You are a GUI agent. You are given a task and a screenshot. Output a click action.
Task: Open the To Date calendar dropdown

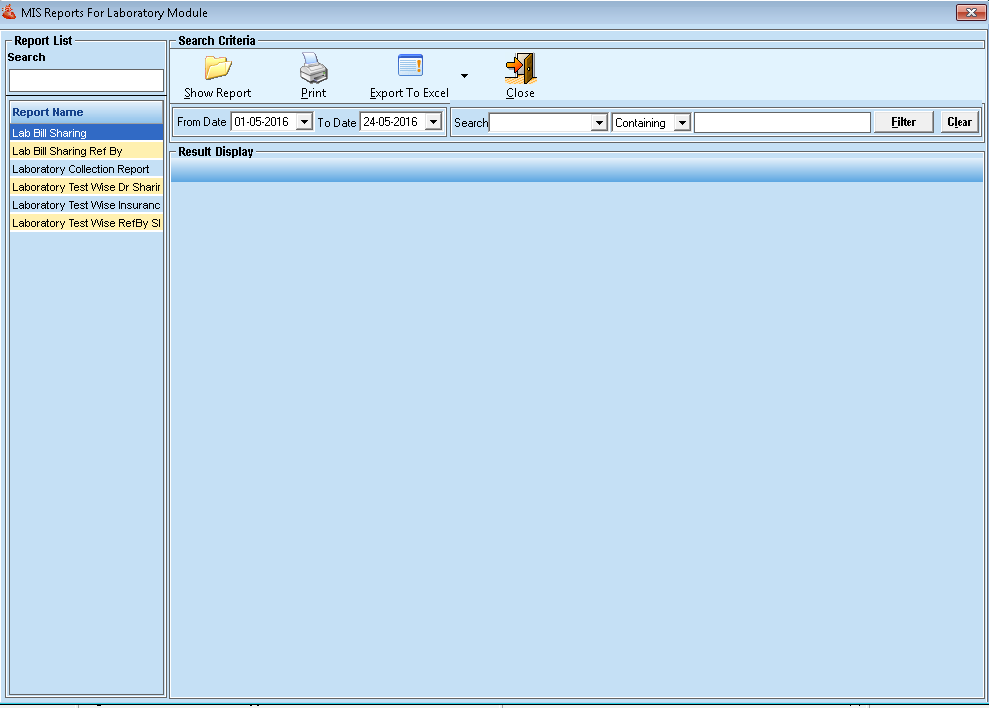pos(433,122)
